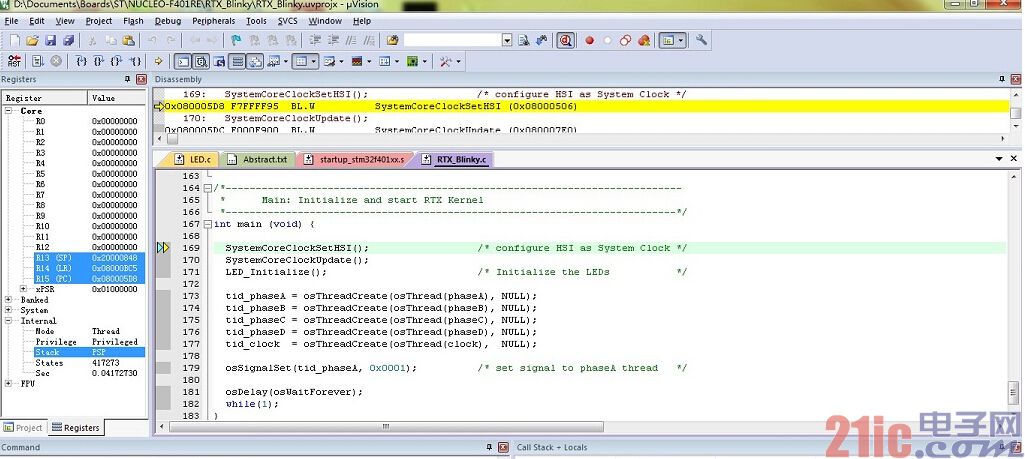The image size is (1025, 459).
Task: Show next statement with yellow arrow icon
Action: click(158, 61)
